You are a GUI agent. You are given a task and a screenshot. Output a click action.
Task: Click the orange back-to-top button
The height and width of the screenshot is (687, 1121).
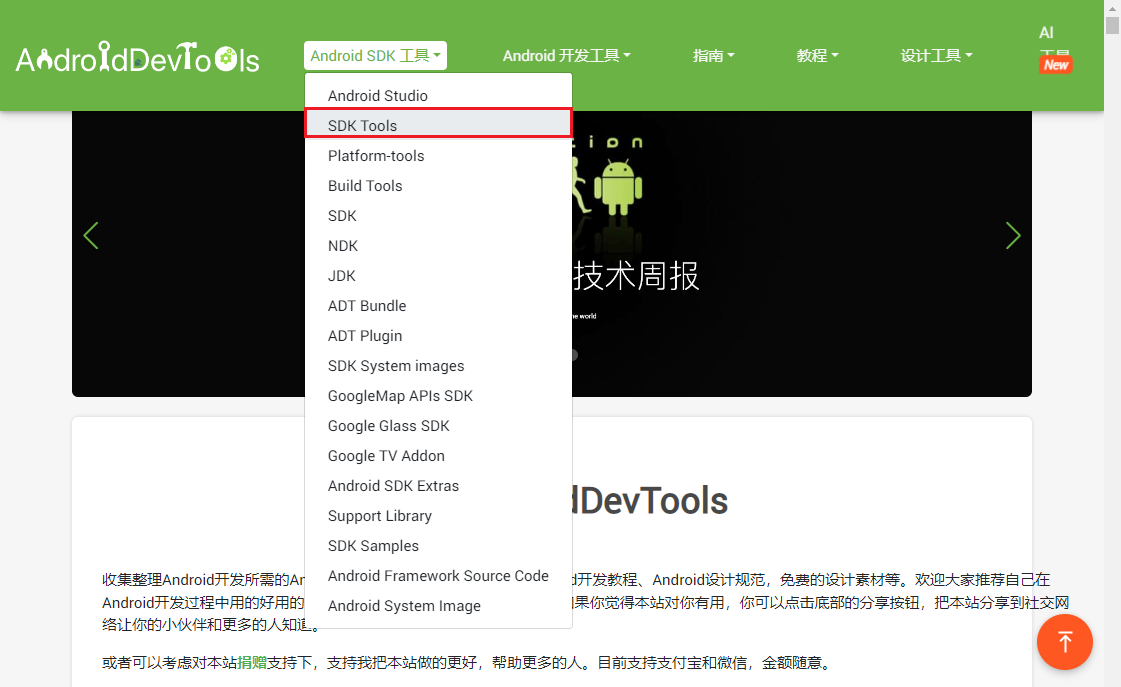tap(1065, 642)
